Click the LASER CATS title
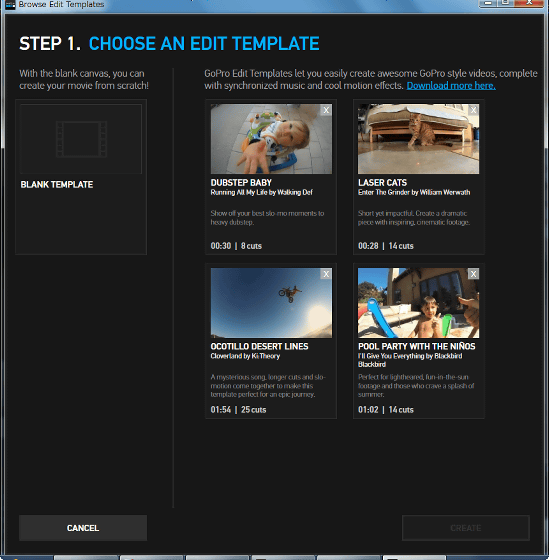The image size is (549, 560). [x=383, y=183]
